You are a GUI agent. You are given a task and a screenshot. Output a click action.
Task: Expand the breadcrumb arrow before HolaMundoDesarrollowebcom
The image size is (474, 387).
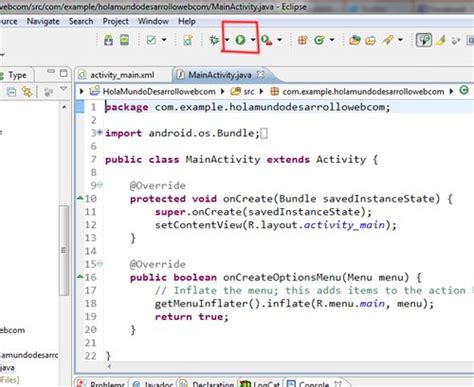[81, 91]
